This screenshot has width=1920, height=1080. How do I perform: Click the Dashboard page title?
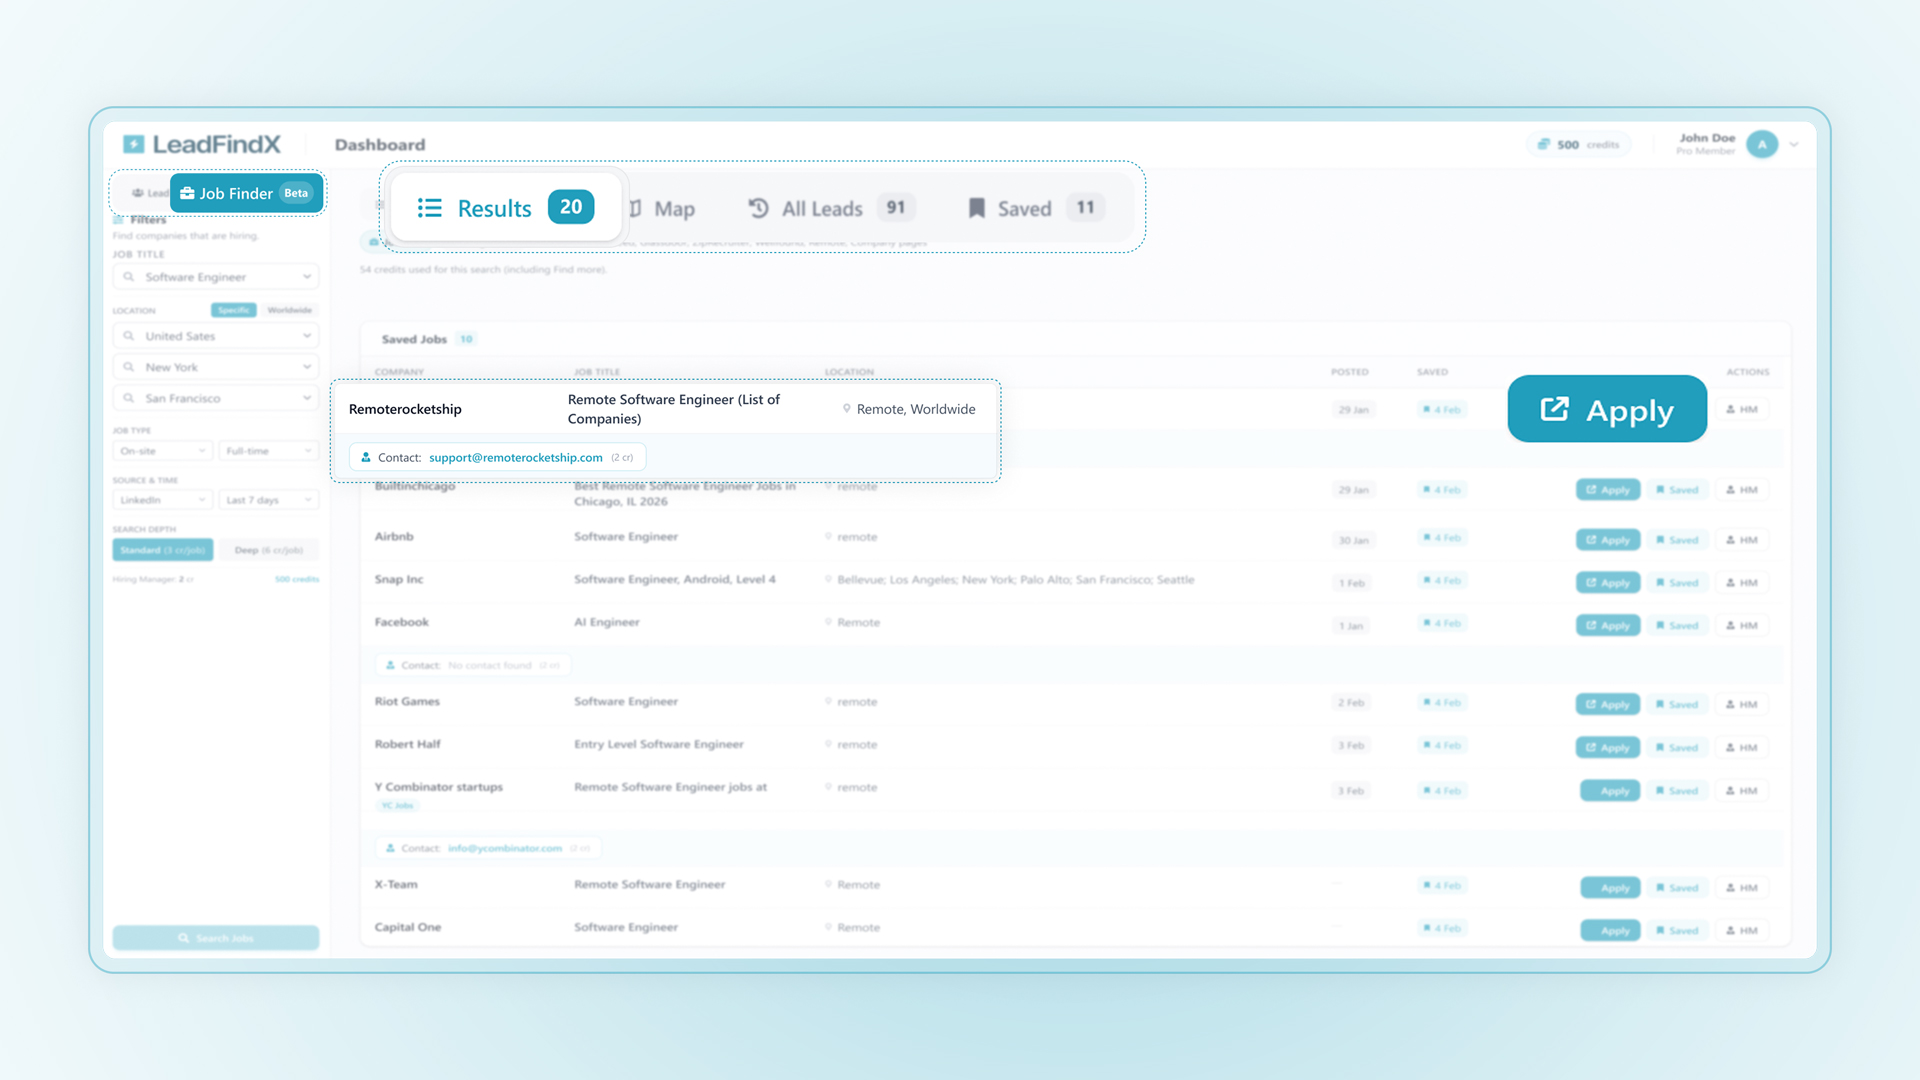[380, 145]
